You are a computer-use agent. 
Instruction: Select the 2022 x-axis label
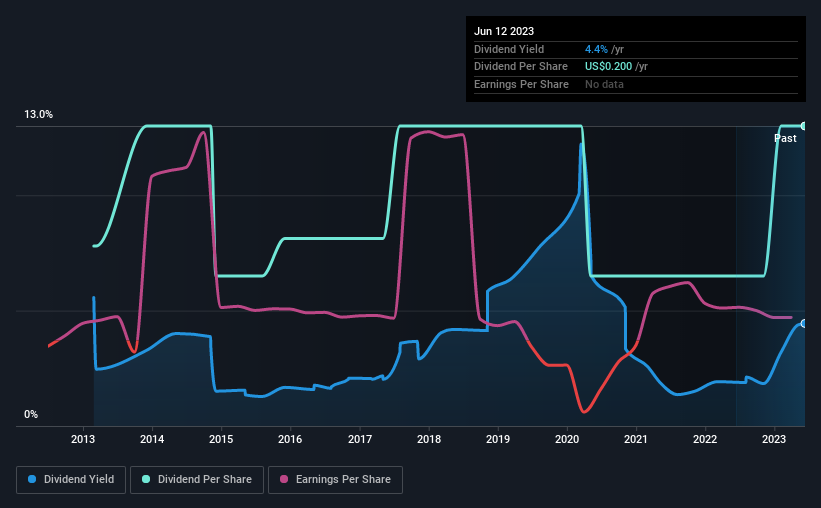(705, 439)
